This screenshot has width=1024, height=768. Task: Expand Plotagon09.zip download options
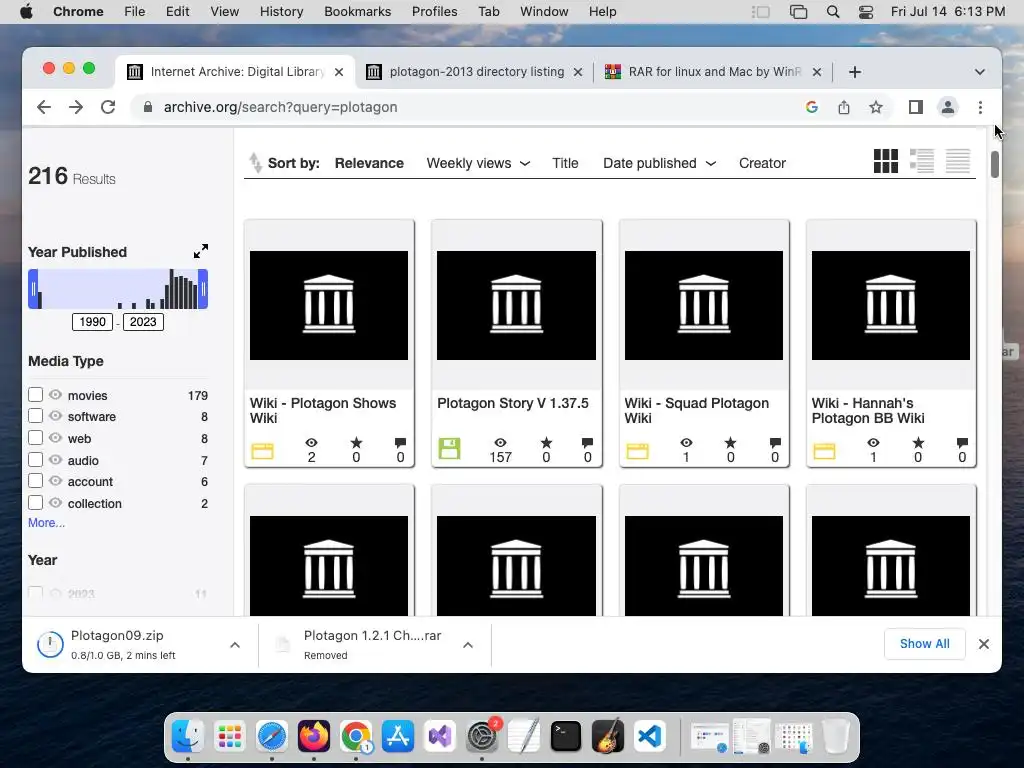pos(235,645)
